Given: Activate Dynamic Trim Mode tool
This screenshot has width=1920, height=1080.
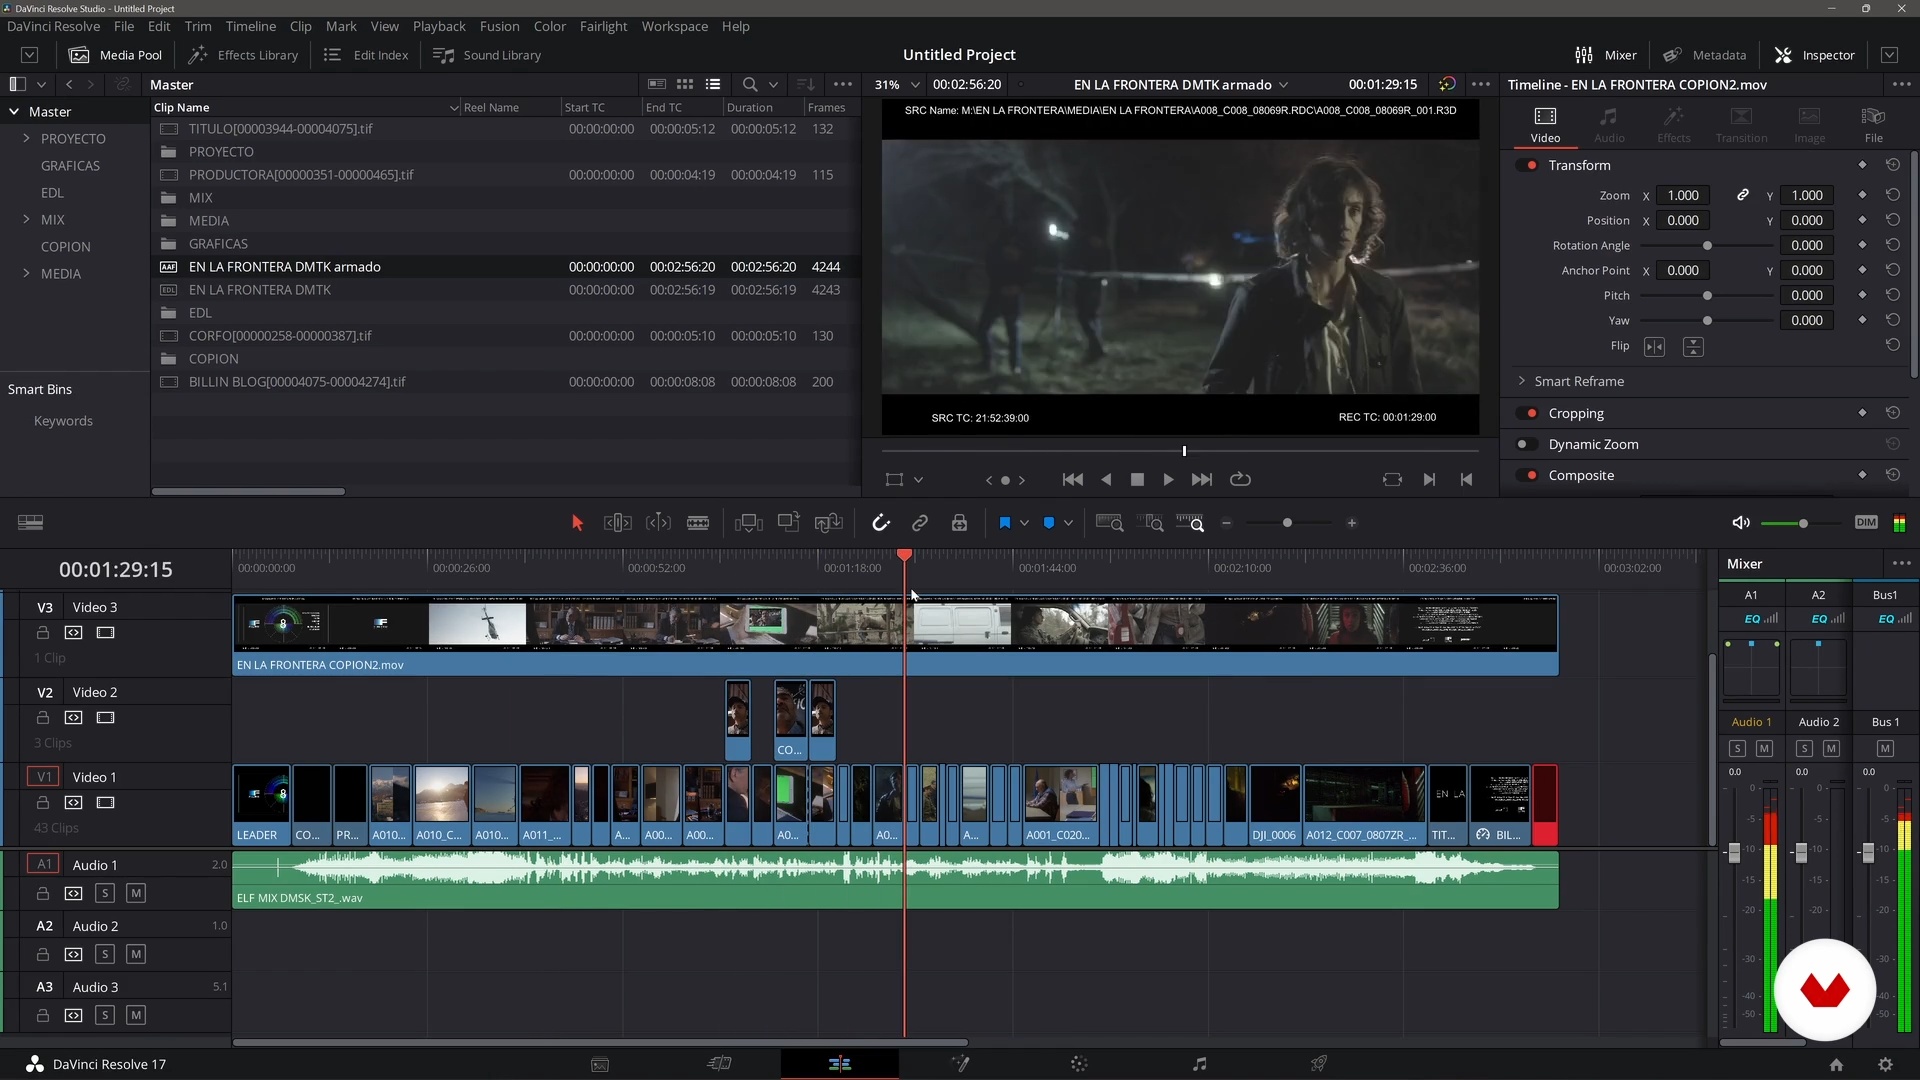Looking at the screenshot, I should click(x=658, y=522).
